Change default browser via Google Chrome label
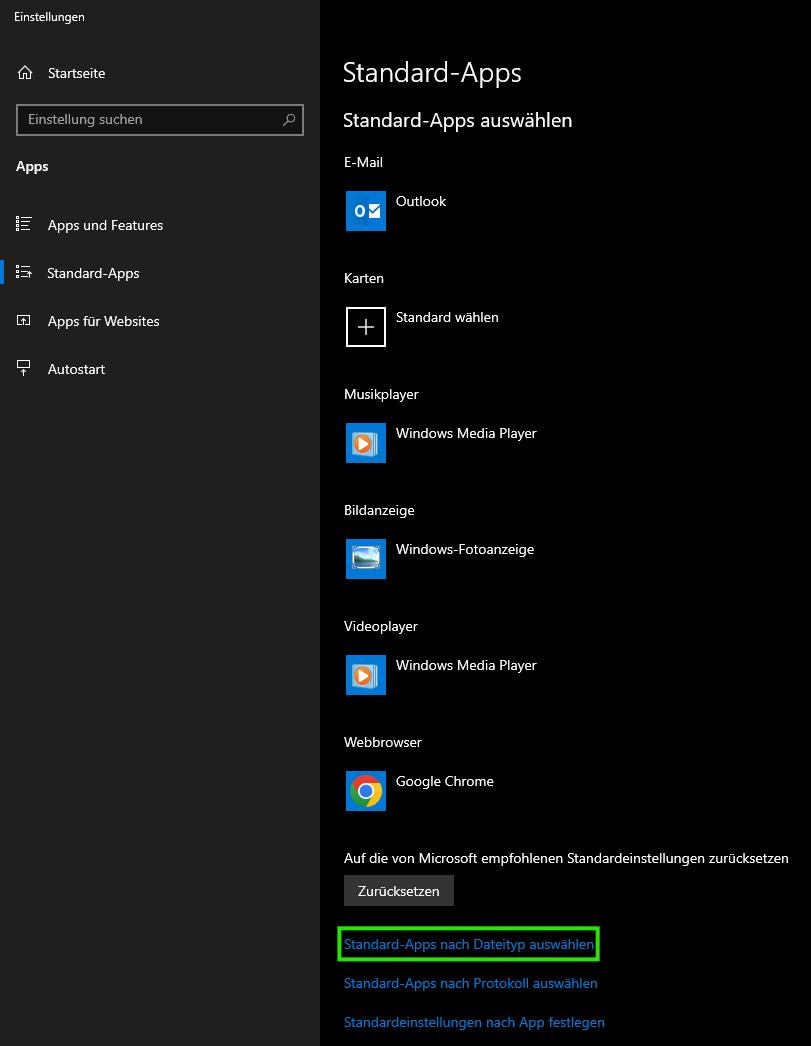The width and height of the screenshot is (811, 1046). click(x=444, y=781)
